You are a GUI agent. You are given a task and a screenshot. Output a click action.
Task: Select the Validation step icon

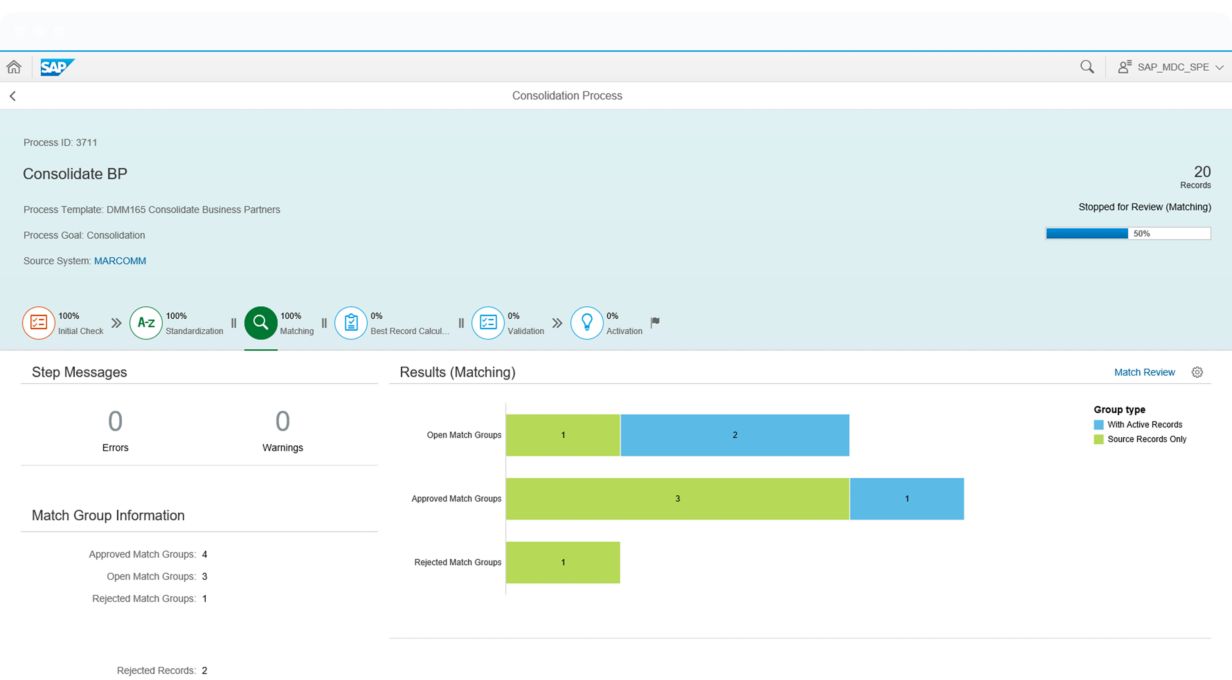487,323
